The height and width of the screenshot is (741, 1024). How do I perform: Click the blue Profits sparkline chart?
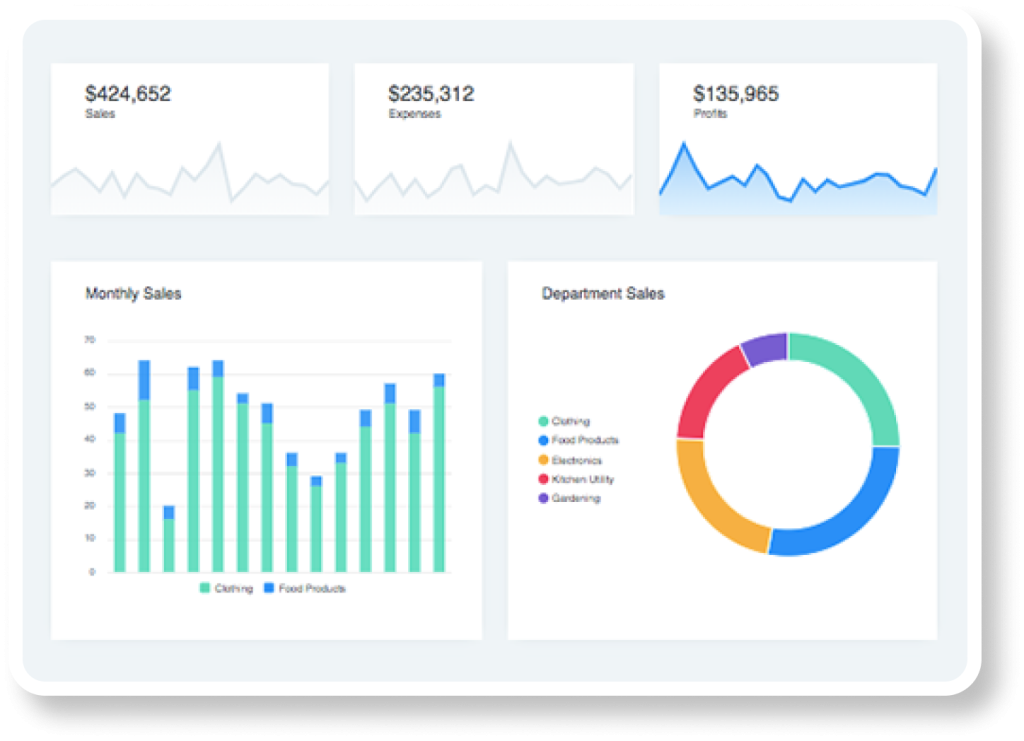pos(797,182)
